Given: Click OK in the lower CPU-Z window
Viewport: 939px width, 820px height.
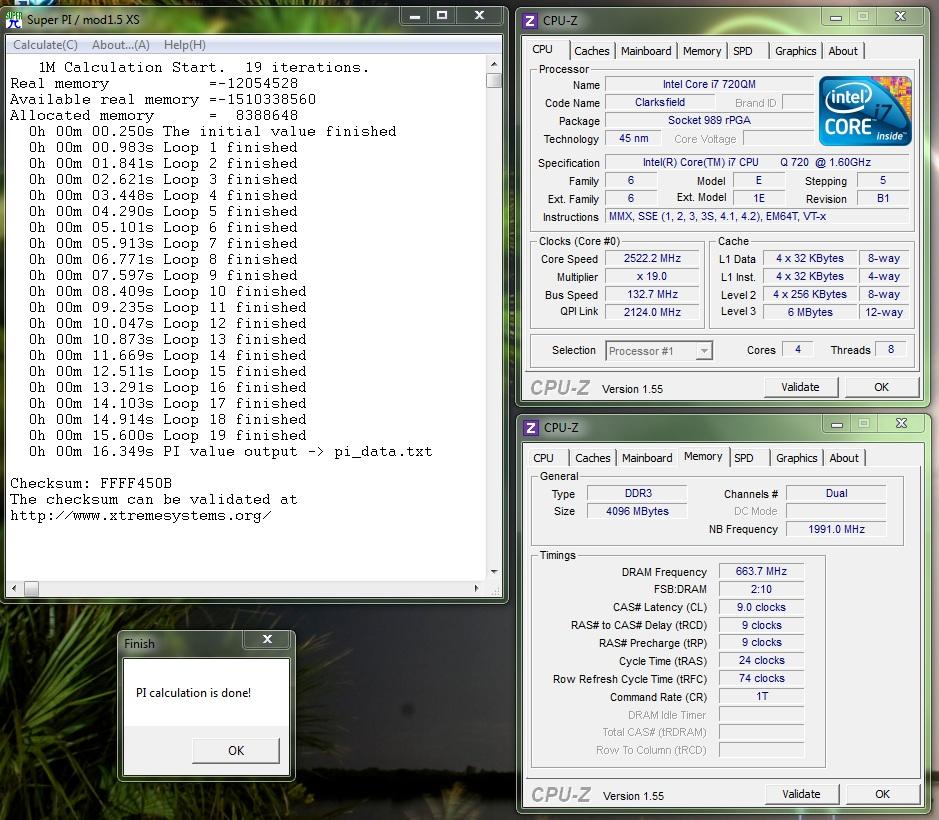Looking at the screenshot, I should tap(883, 794).
